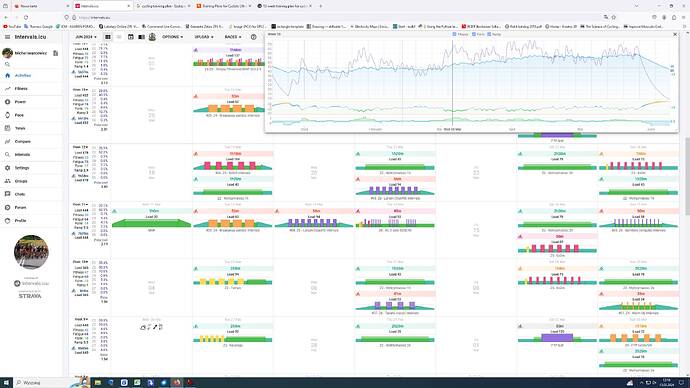Open the taskbar notification center icon

pyautogui.click(x=682, y=383)
